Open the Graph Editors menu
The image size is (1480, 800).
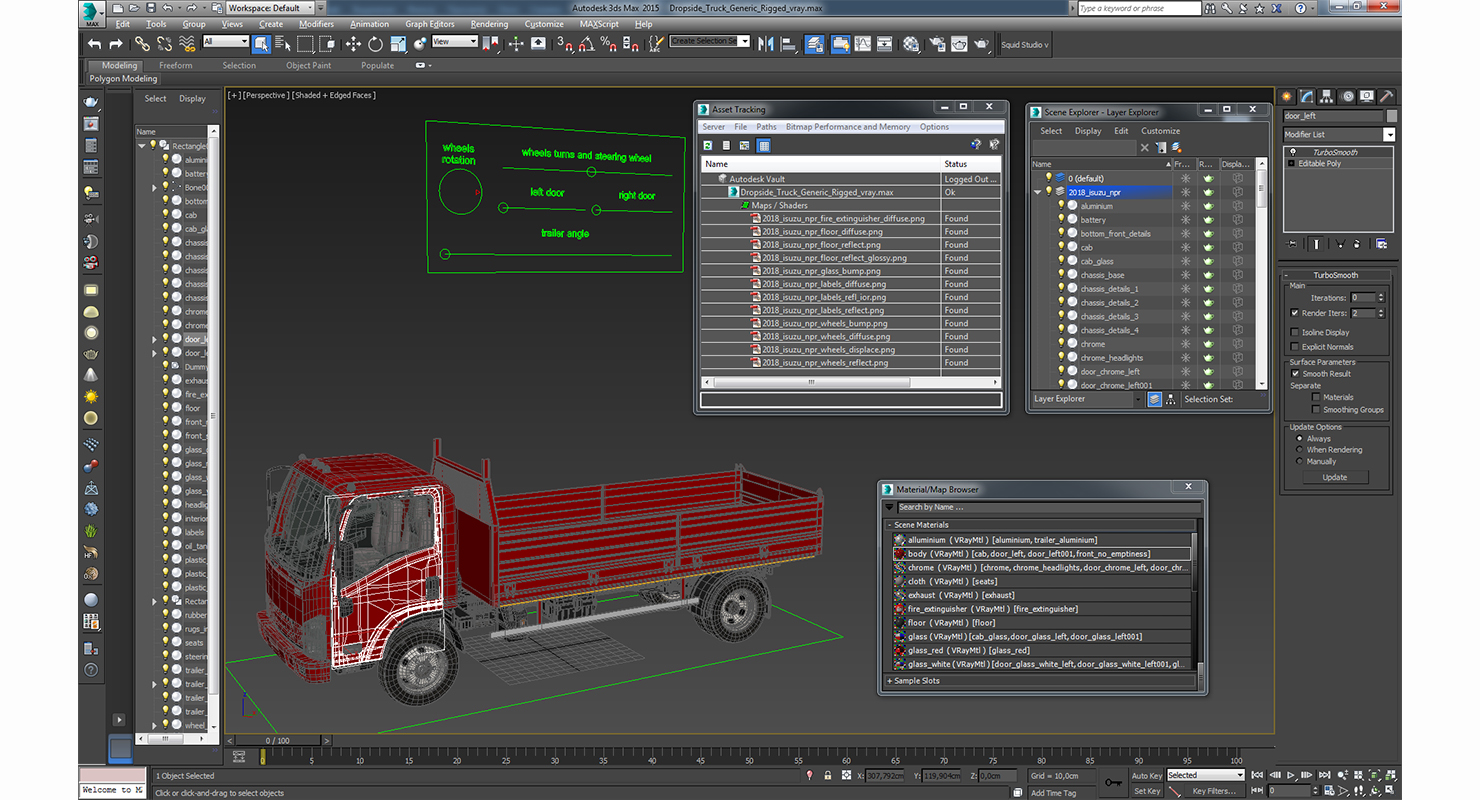[x=430, y=24]
